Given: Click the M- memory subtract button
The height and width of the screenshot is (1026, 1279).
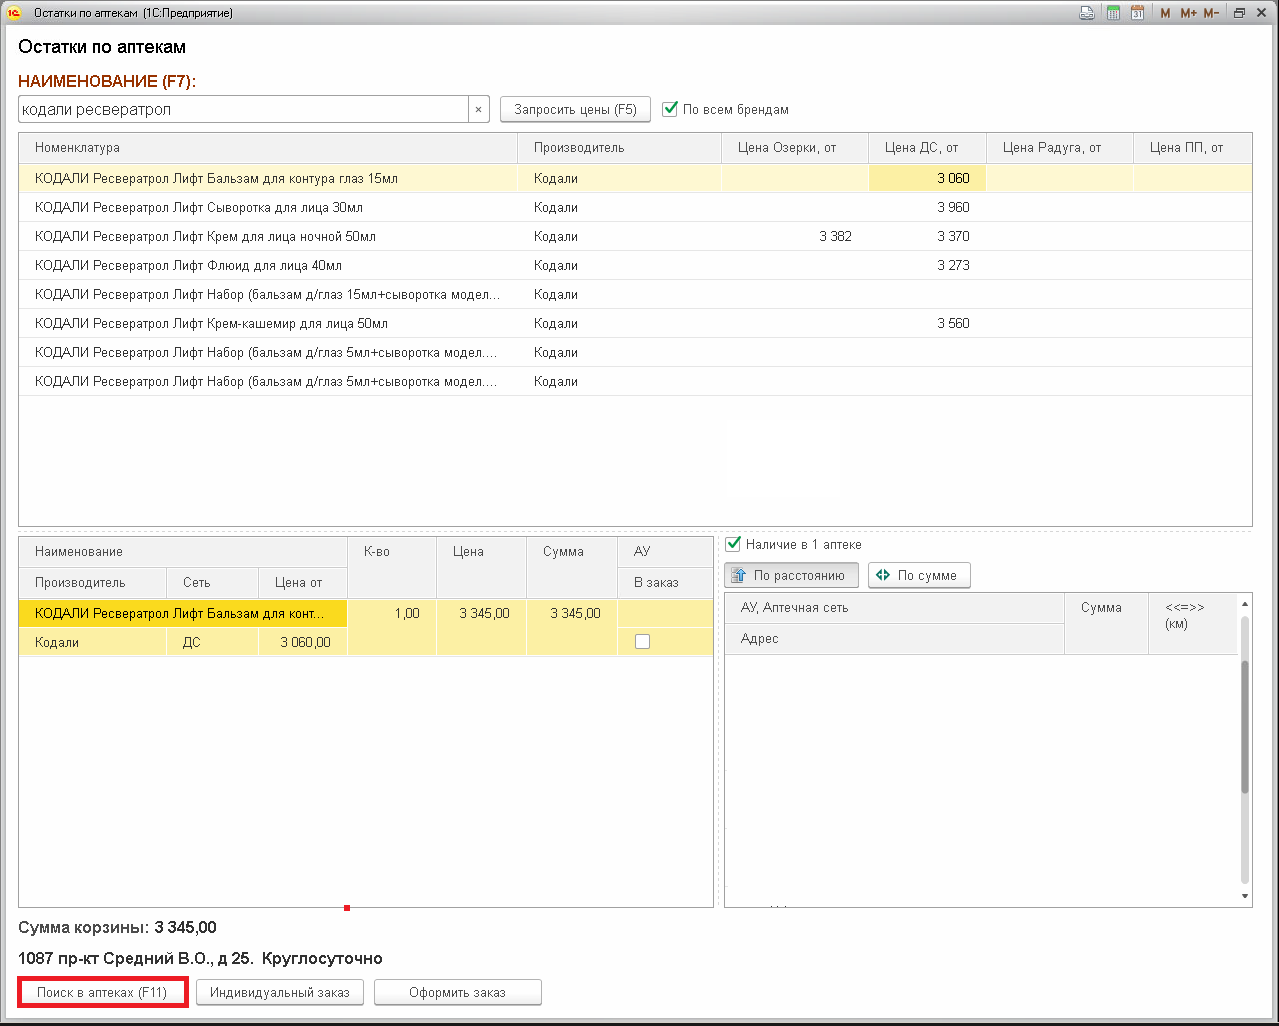Looking at the screenshot, I should (x=1211, y=13).
